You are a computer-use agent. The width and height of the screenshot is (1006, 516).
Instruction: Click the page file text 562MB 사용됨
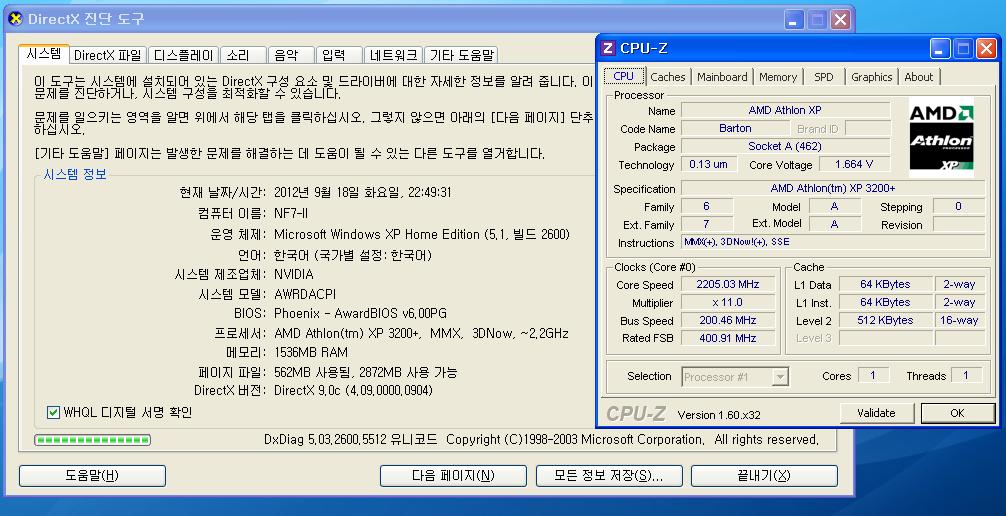tap(313, 372)
